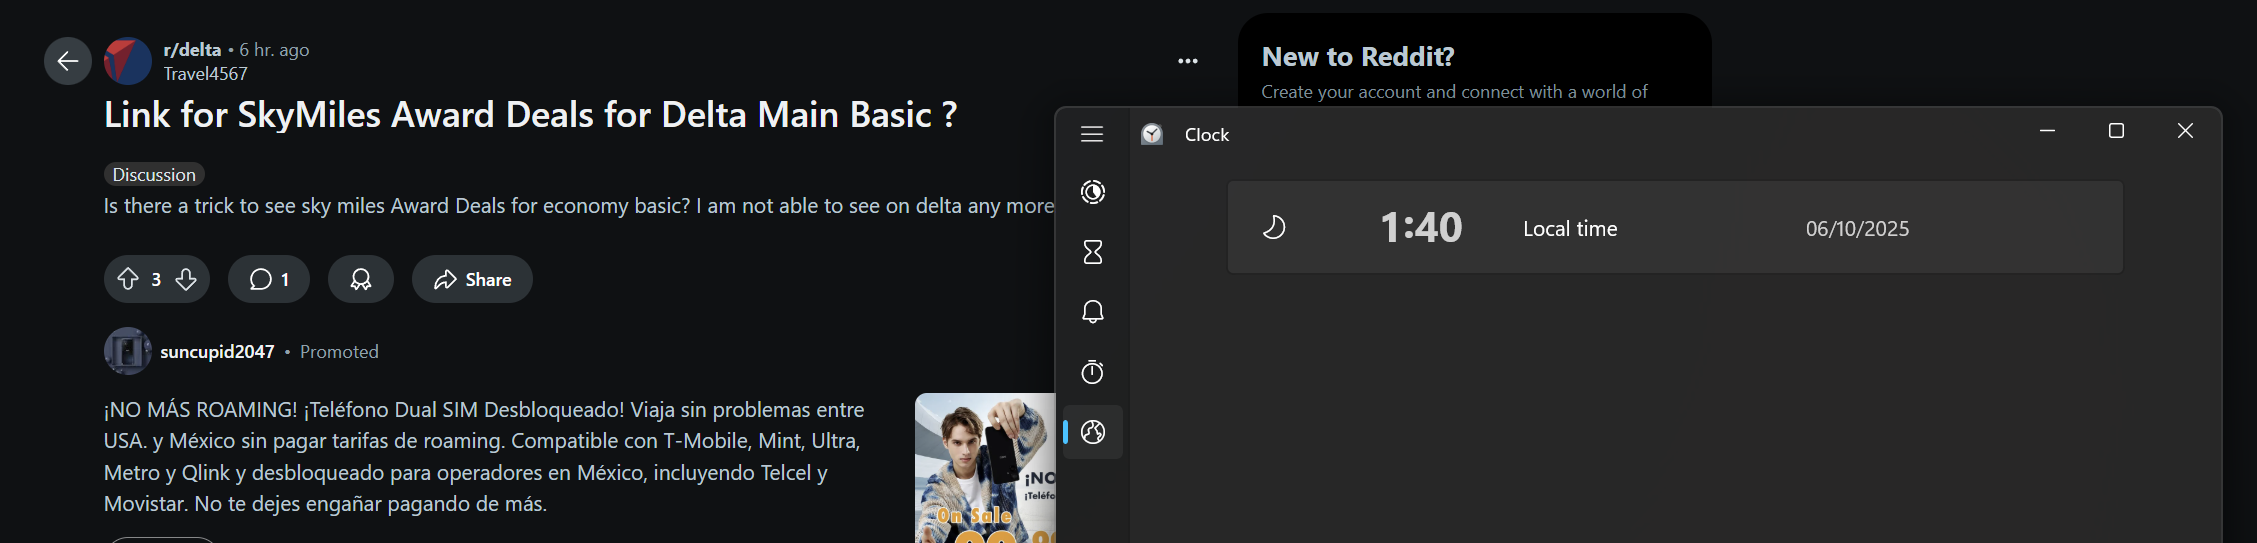The height and width of the screenshot is (543, 2257).
Task: Give an award to the post
Action: tap(361, 279)
